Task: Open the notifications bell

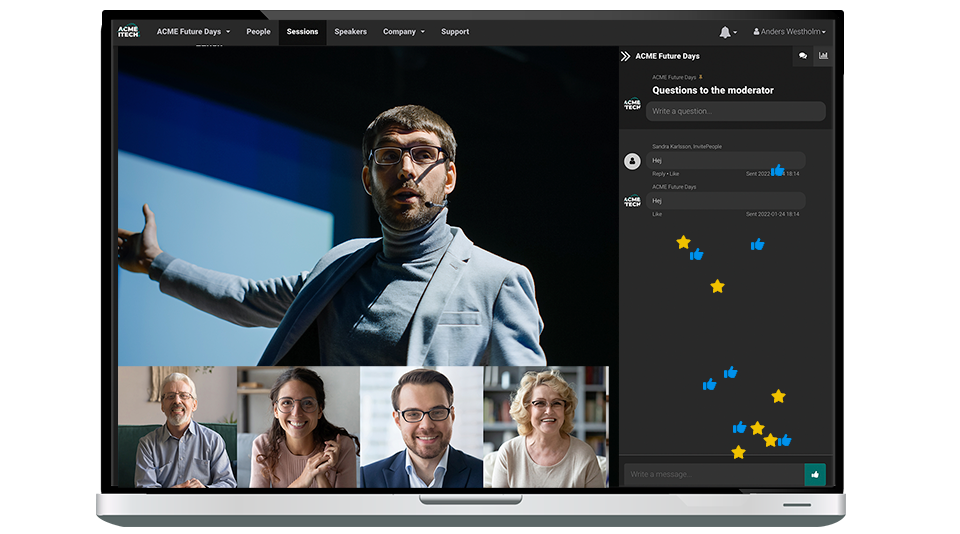Action: pos(727,32)
